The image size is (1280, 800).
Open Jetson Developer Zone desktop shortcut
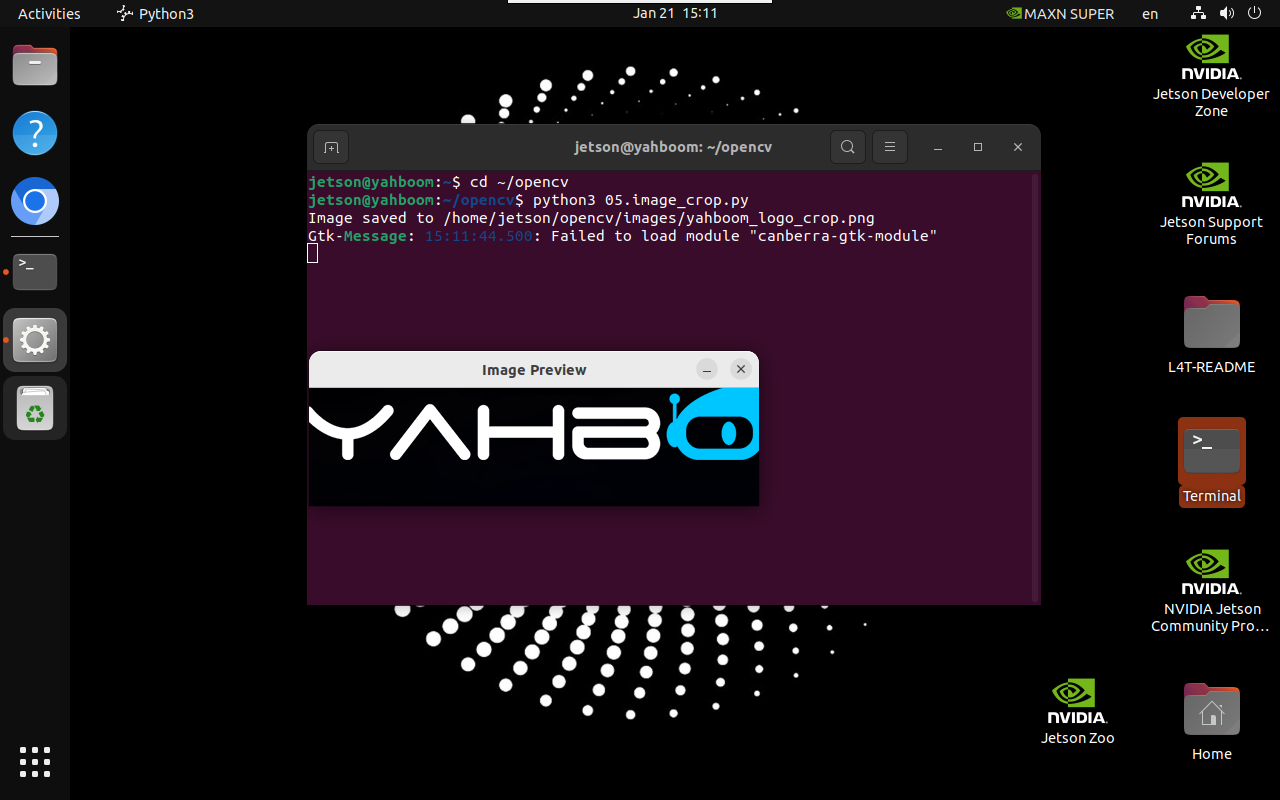coord(1211,77)
